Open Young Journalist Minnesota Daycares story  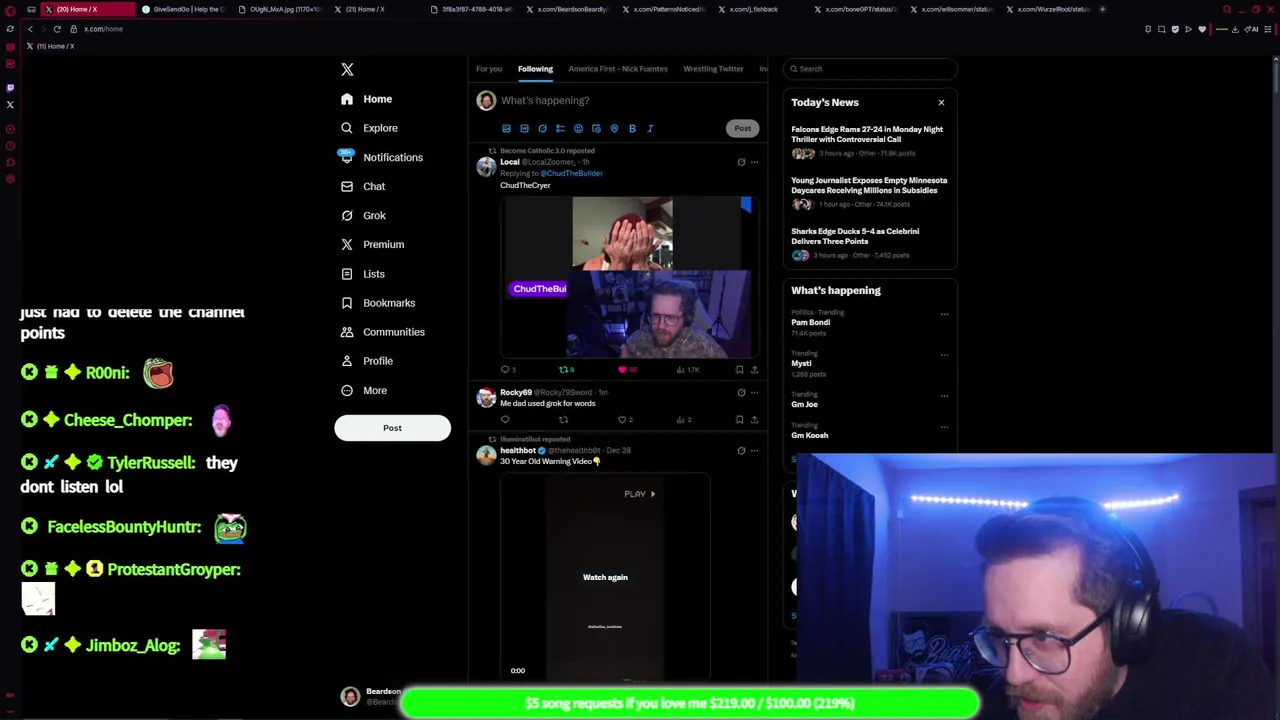point(869,193)
